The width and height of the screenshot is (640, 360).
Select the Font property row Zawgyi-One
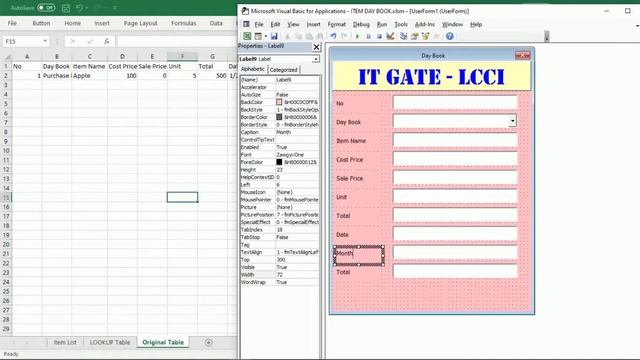[x=279, y=155]
